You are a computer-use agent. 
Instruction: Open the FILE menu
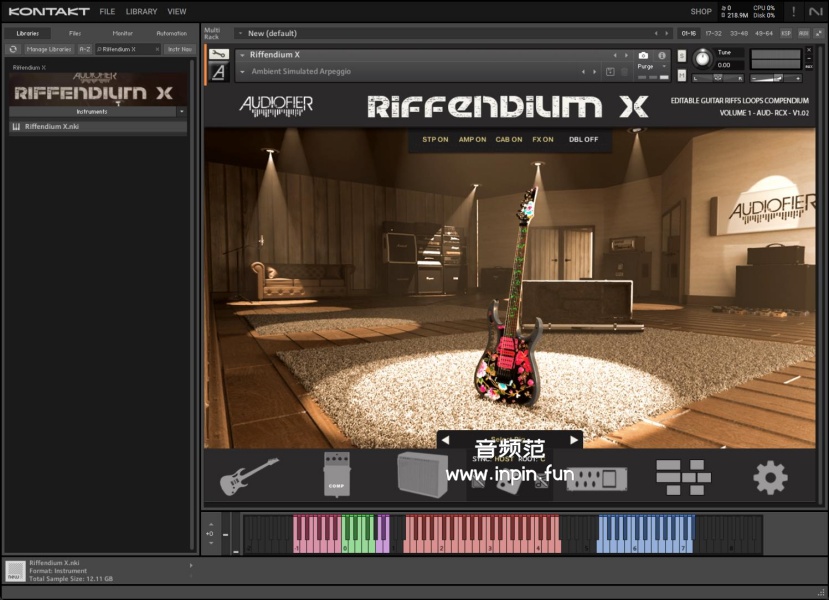107,11
